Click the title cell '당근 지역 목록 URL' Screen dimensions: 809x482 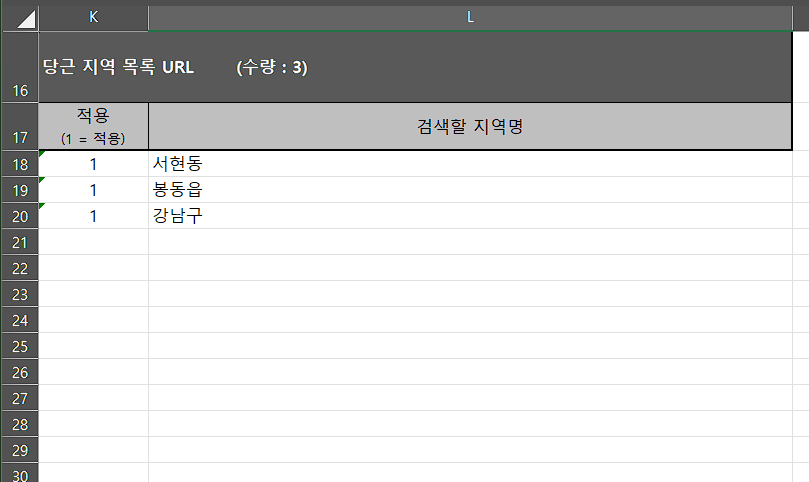point(118,67)
